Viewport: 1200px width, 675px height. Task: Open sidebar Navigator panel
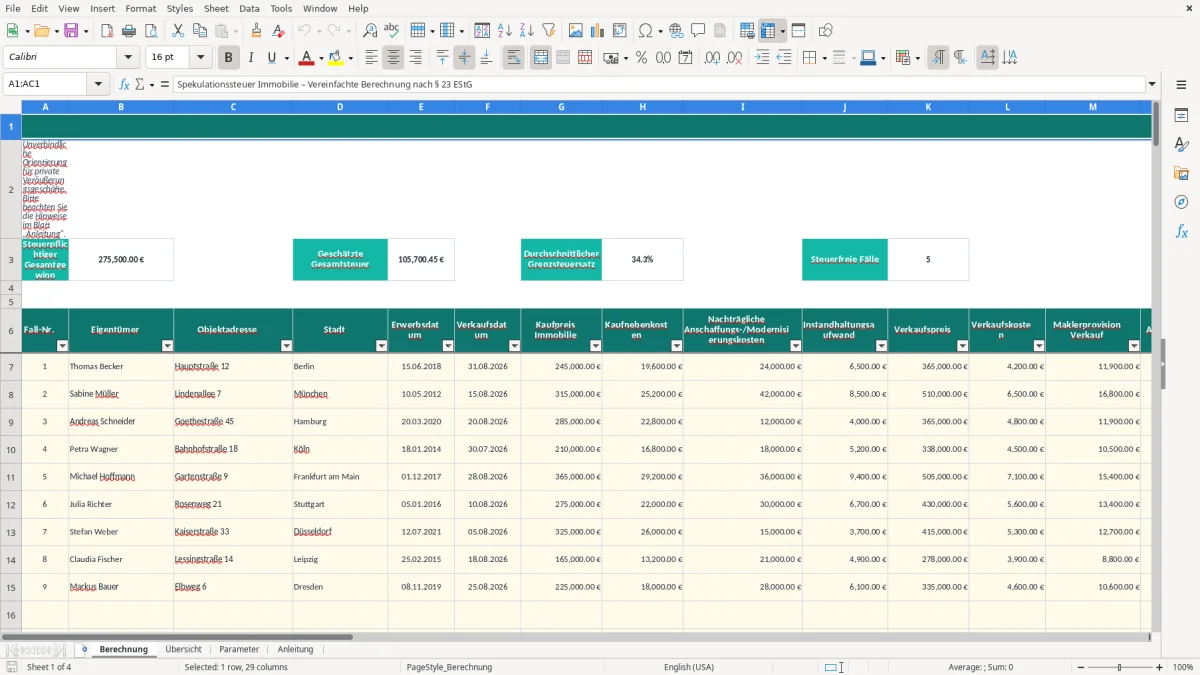point(1181,203)
